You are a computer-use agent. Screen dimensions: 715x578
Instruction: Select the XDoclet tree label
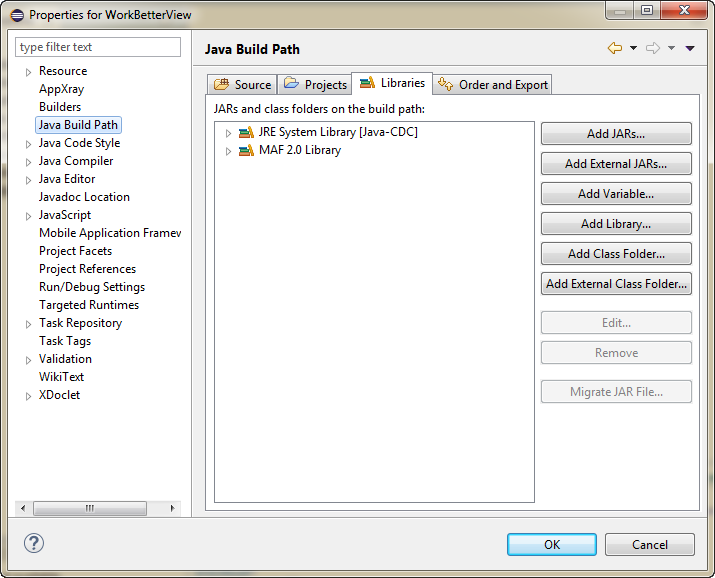59,395
